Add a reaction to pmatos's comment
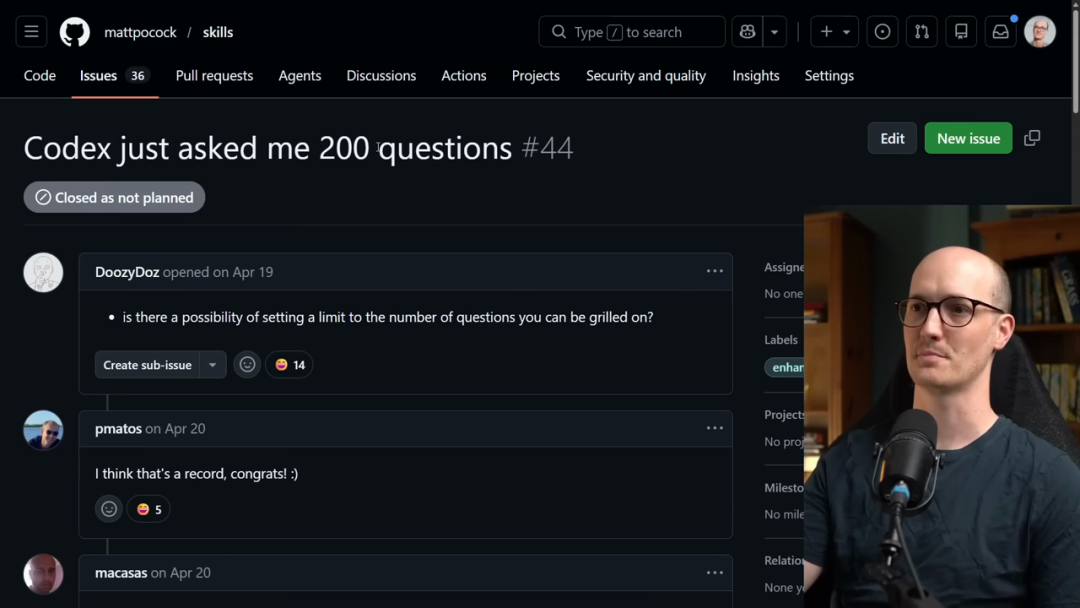The image size is (1080, 608). (x=109, y=510)
